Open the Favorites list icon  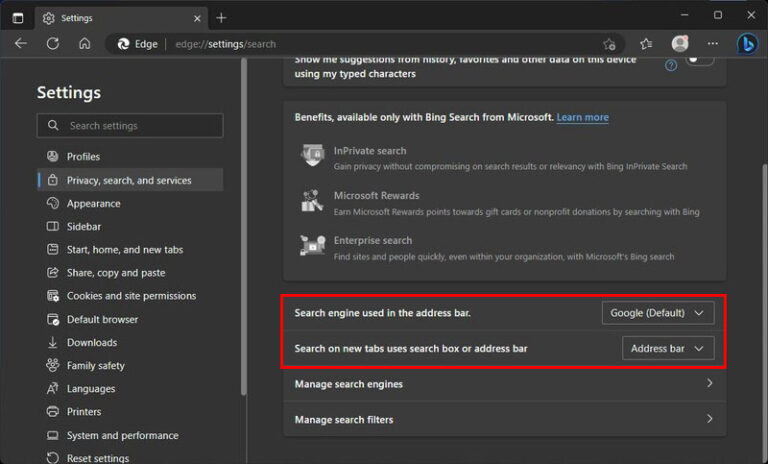[x=646, y=44]
